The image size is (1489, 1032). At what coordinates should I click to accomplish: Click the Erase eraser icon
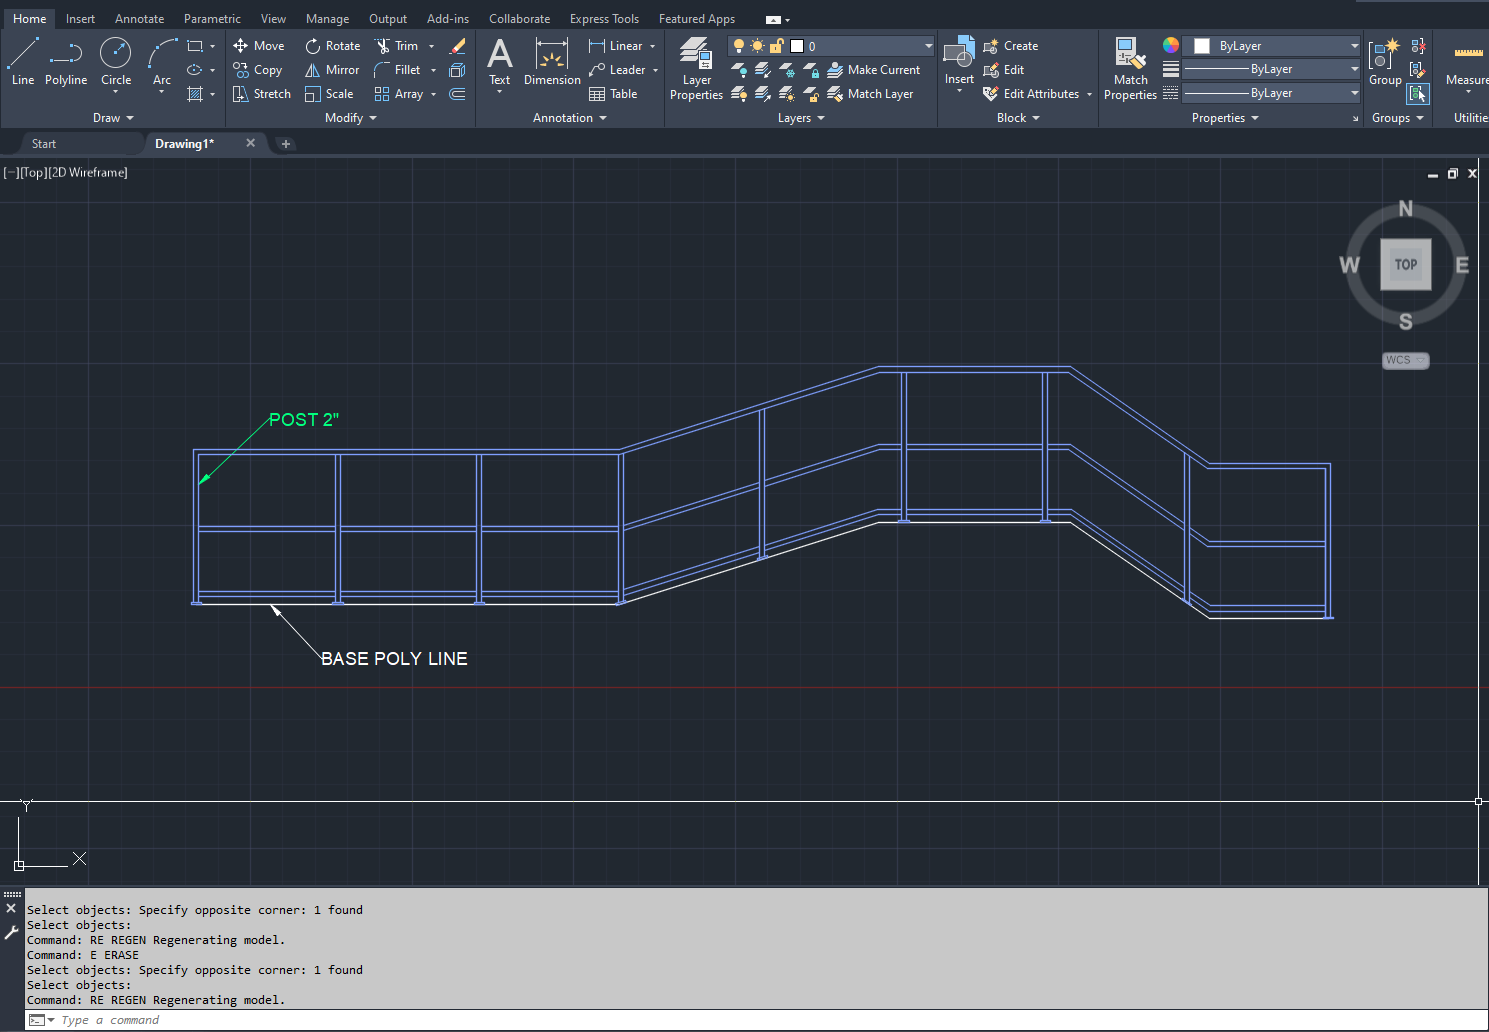[458, 46]
